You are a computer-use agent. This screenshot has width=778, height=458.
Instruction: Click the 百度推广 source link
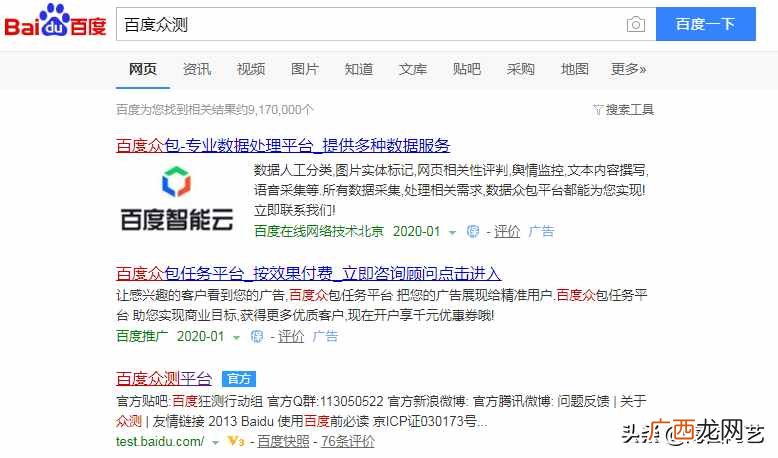(142, 336)
